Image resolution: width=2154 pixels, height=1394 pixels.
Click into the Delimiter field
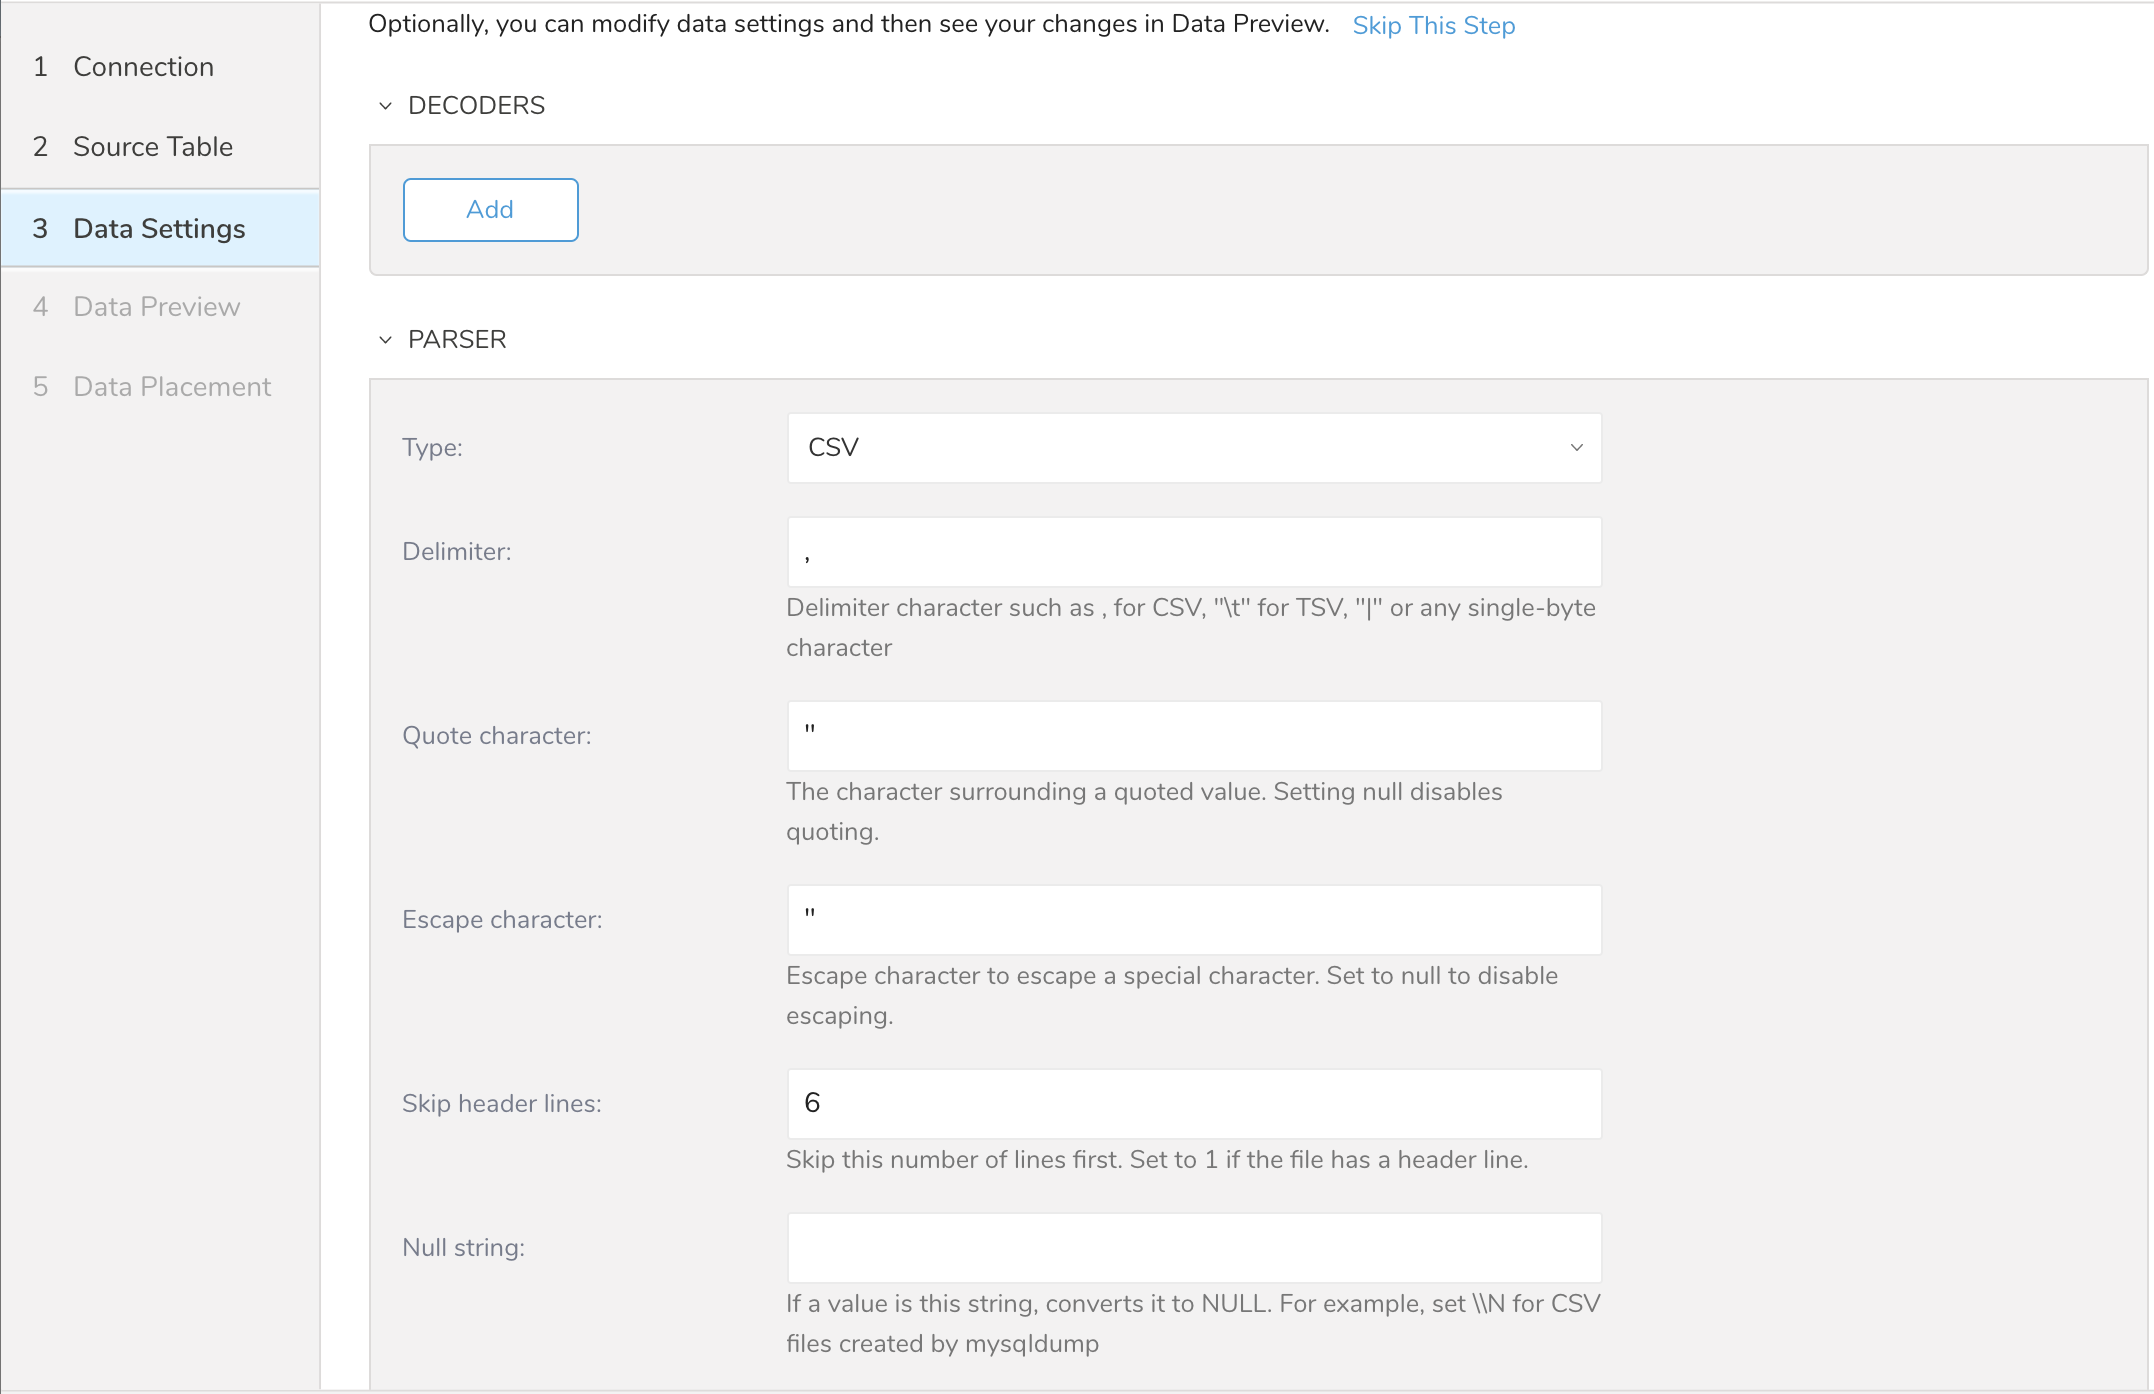1194,552
